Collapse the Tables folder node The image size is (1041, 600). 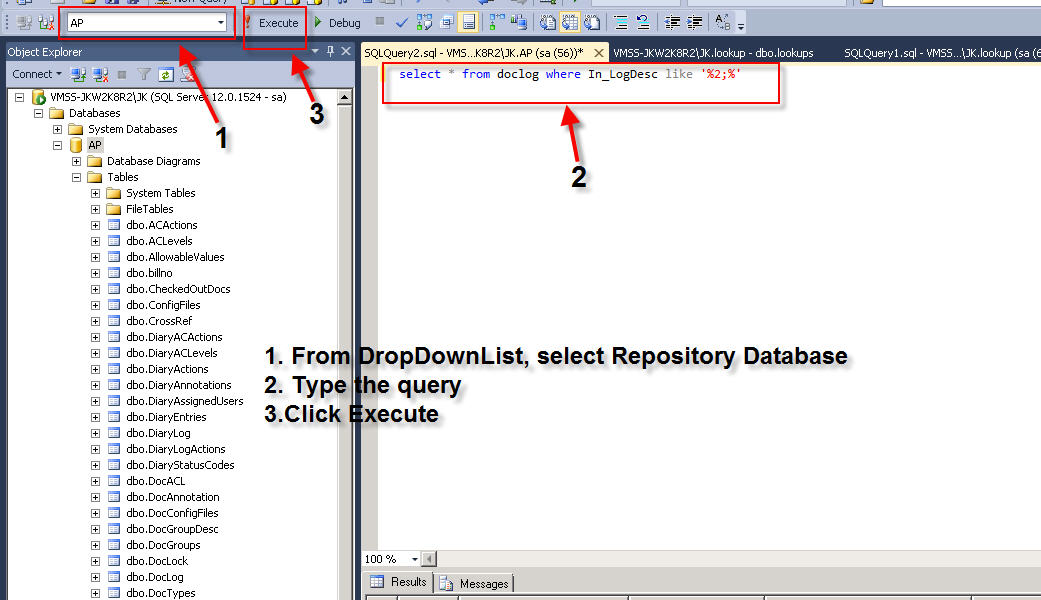[77, 177]
